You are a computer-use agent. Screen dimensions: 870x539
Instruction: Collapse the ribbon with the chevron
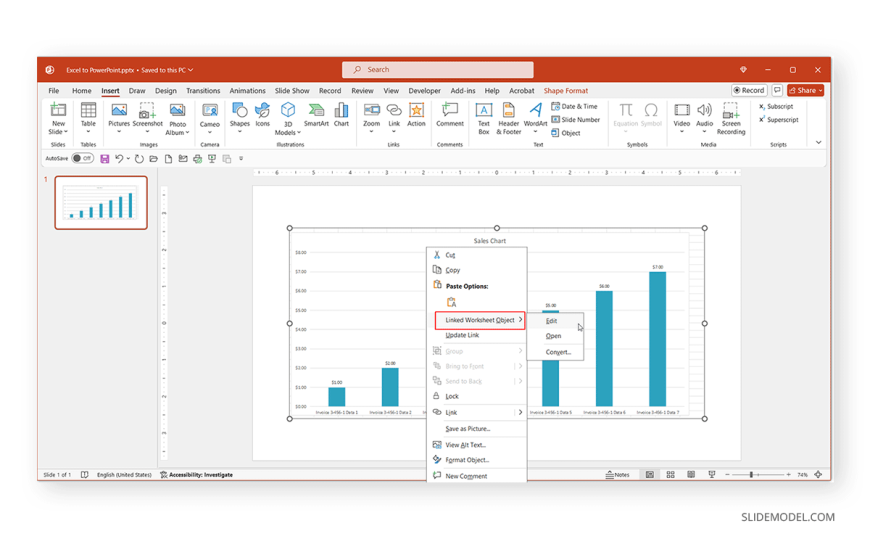(818, 143)
